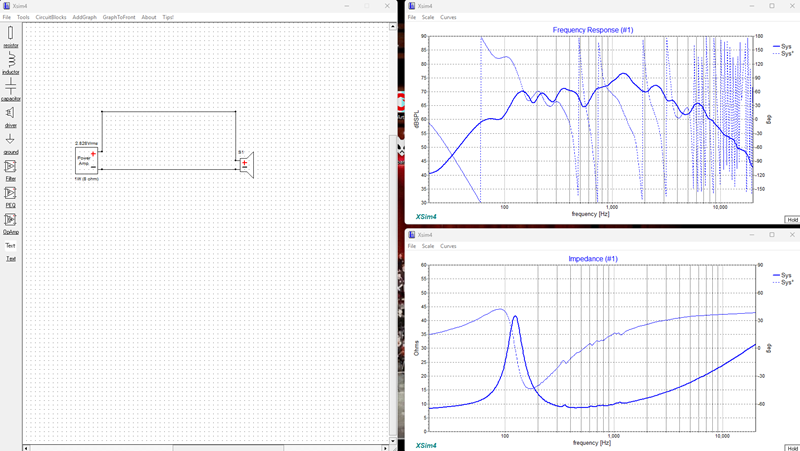Click the schematic's vertical scrollbar down arrow

click(x=392, y=441)
